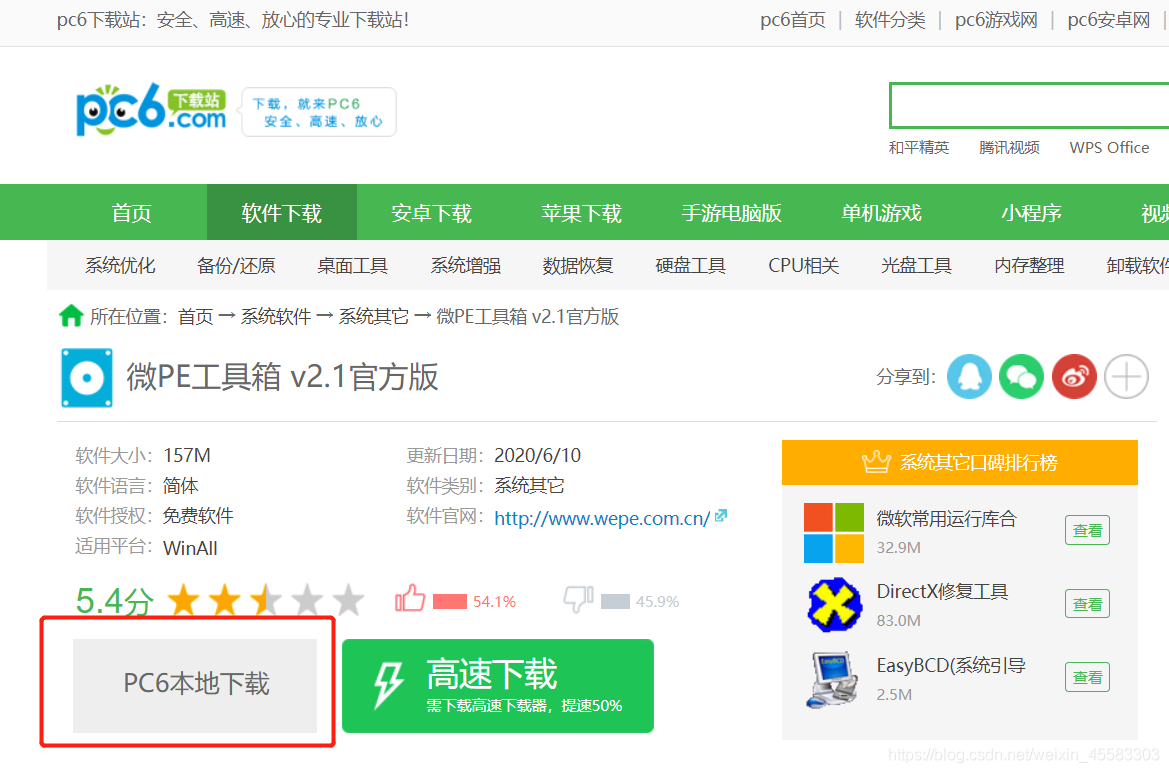Click the pc6.com site logo
1169x773 pixels.
(x=151, y=110)
